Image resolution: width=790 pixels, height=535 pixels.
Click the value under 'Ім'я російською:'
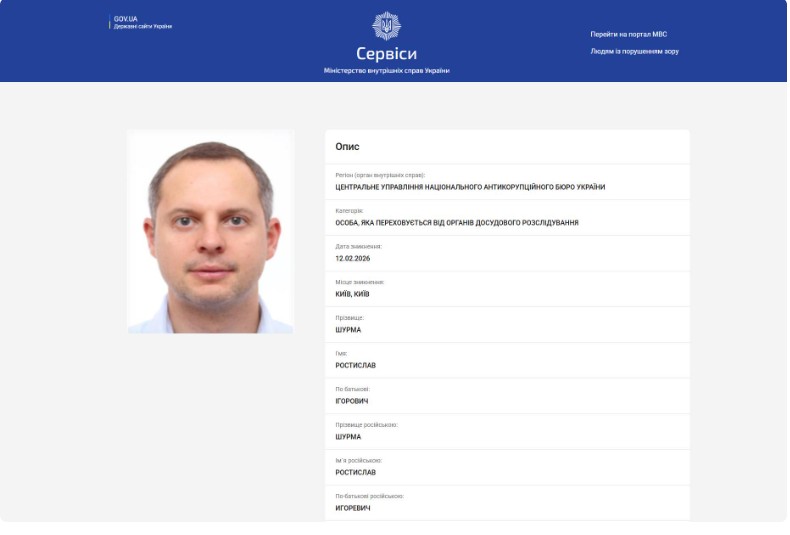pos(355,472)
